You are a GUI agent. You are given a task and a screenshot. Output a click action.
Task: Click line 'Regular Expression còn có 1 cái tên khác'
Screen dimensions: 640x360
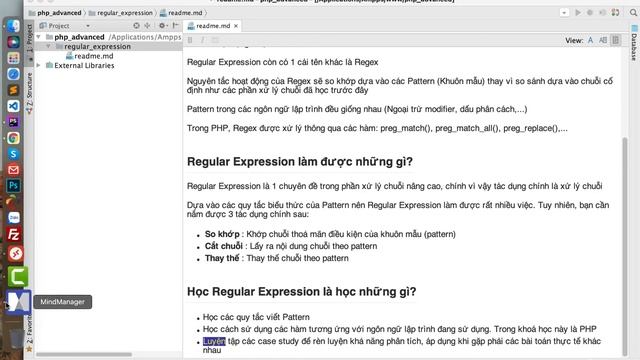pyautogui.click(x=282, y=62)
